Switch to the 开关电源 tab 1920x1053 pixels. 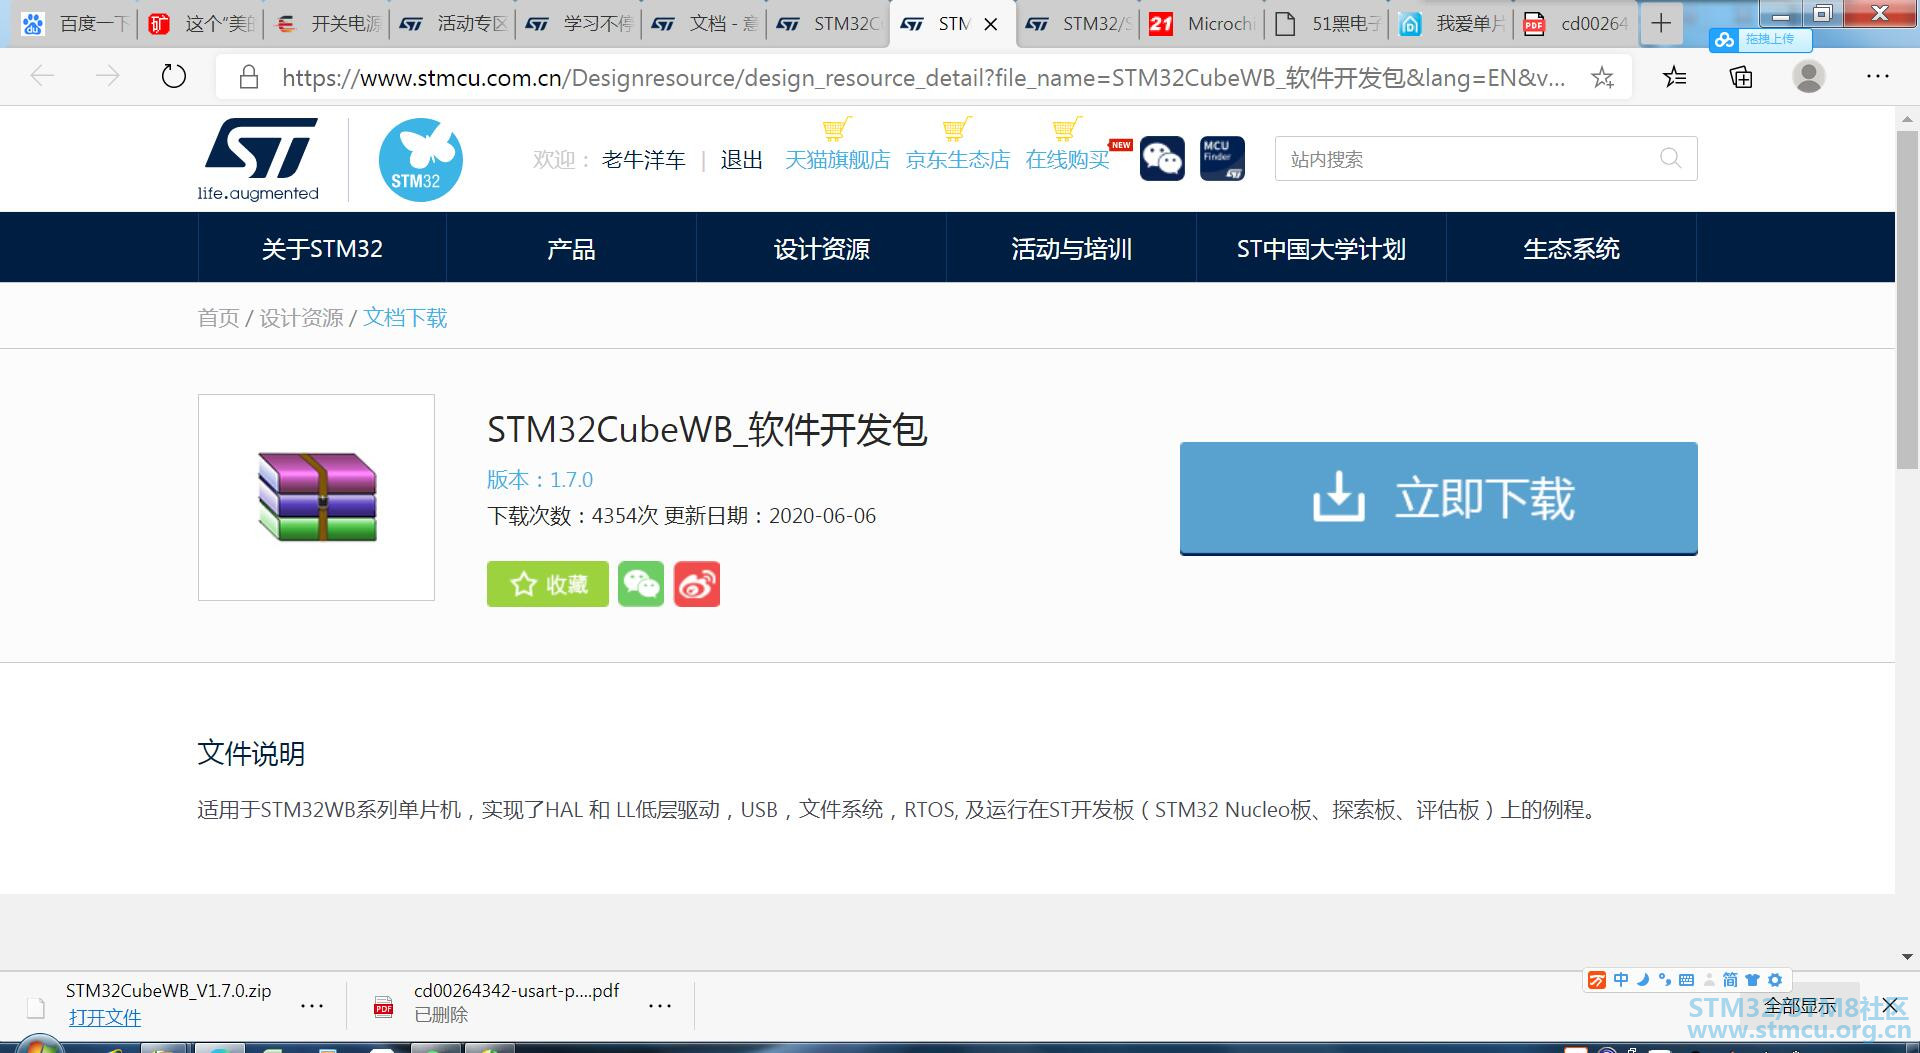tap(327, 24)
